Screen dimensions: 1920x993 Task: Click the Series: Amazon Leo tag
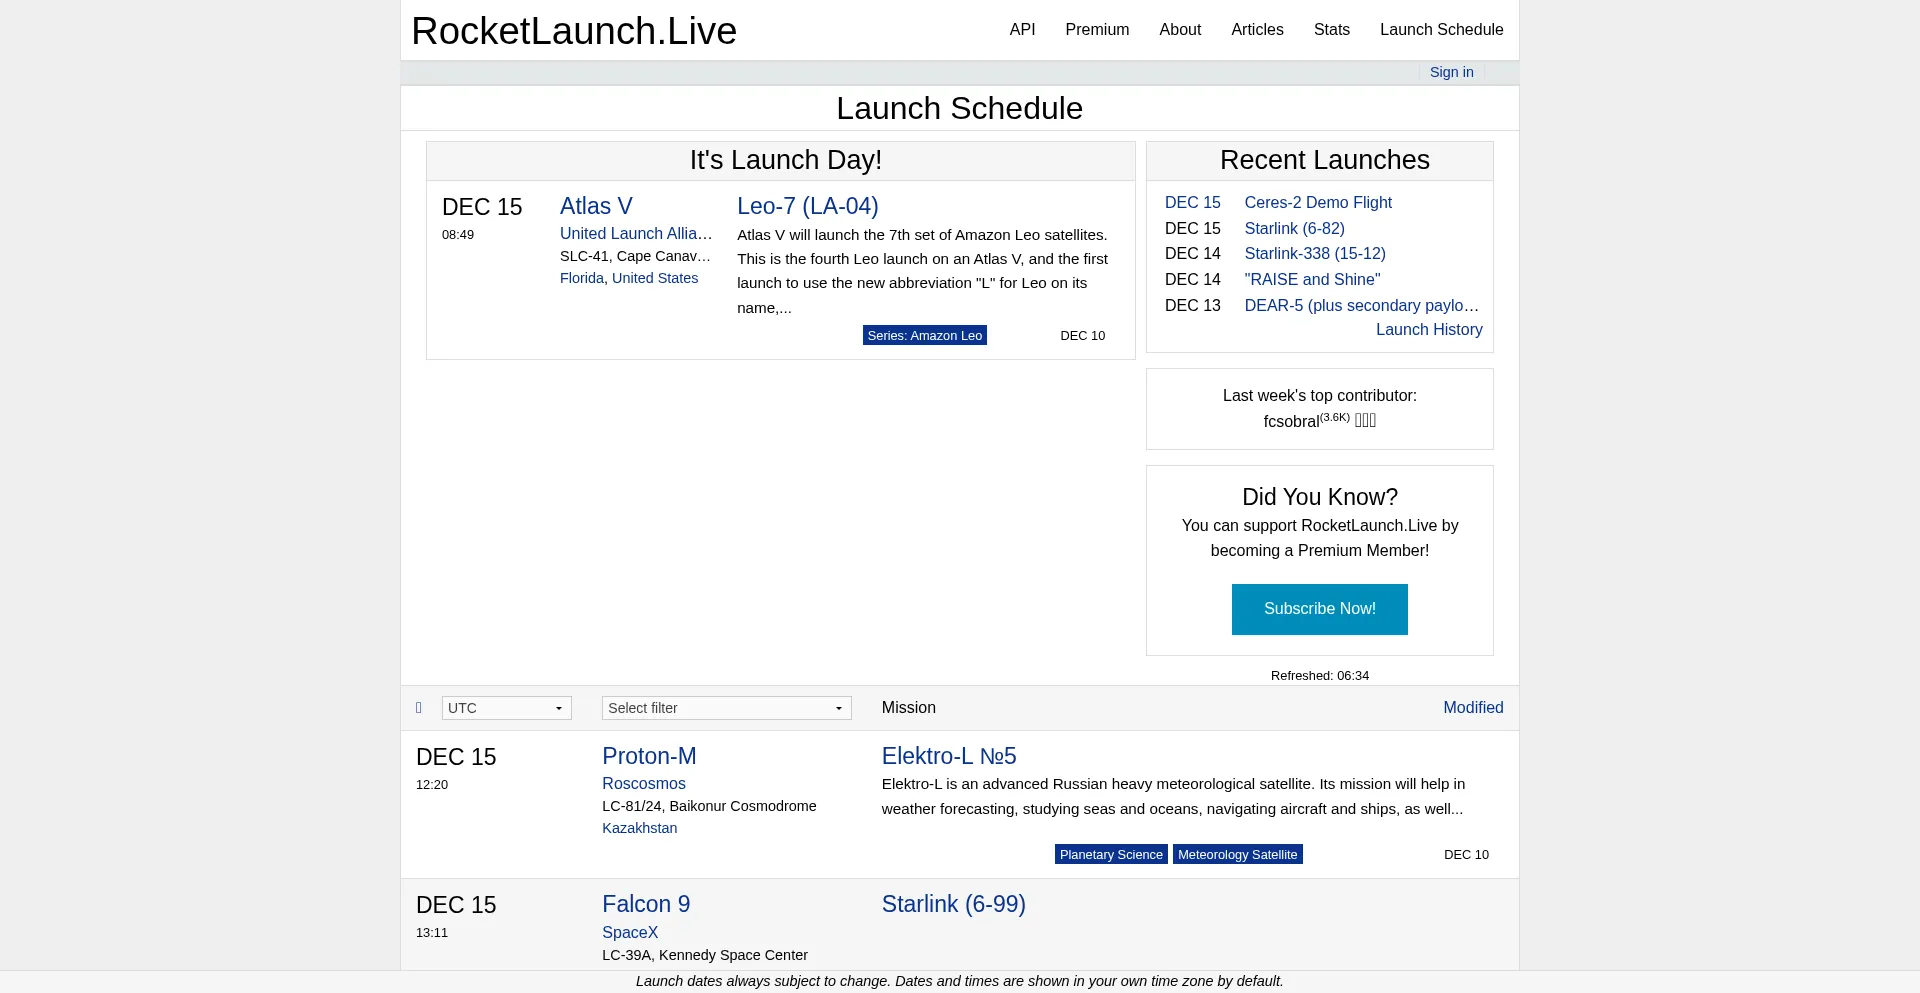(924, 335)
